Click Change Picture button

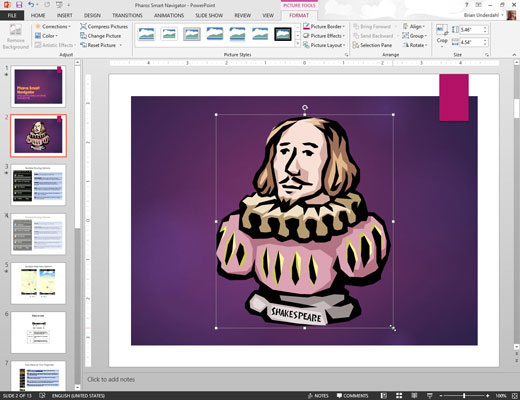coord(100,36)
